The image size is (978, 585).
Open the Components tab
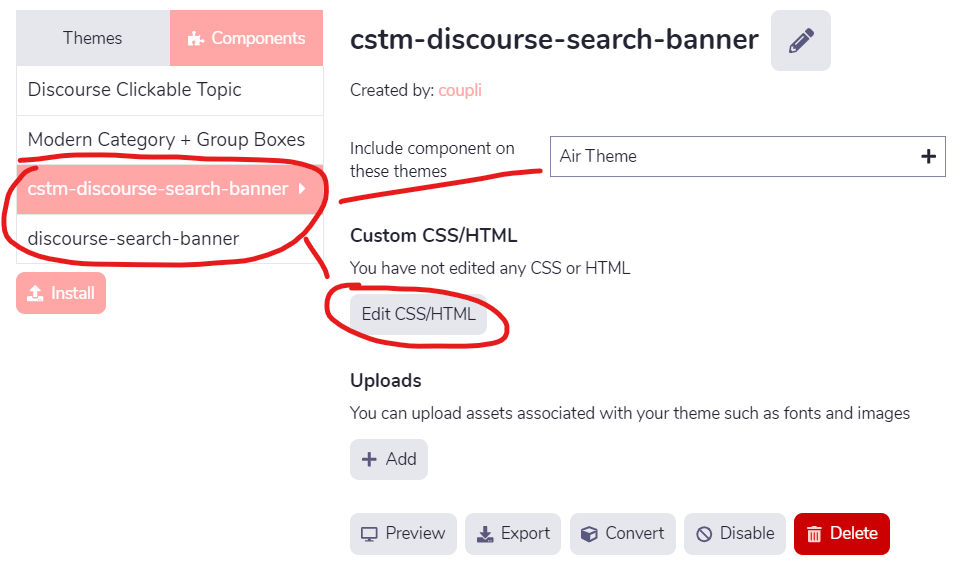click(x=247, y=38)
